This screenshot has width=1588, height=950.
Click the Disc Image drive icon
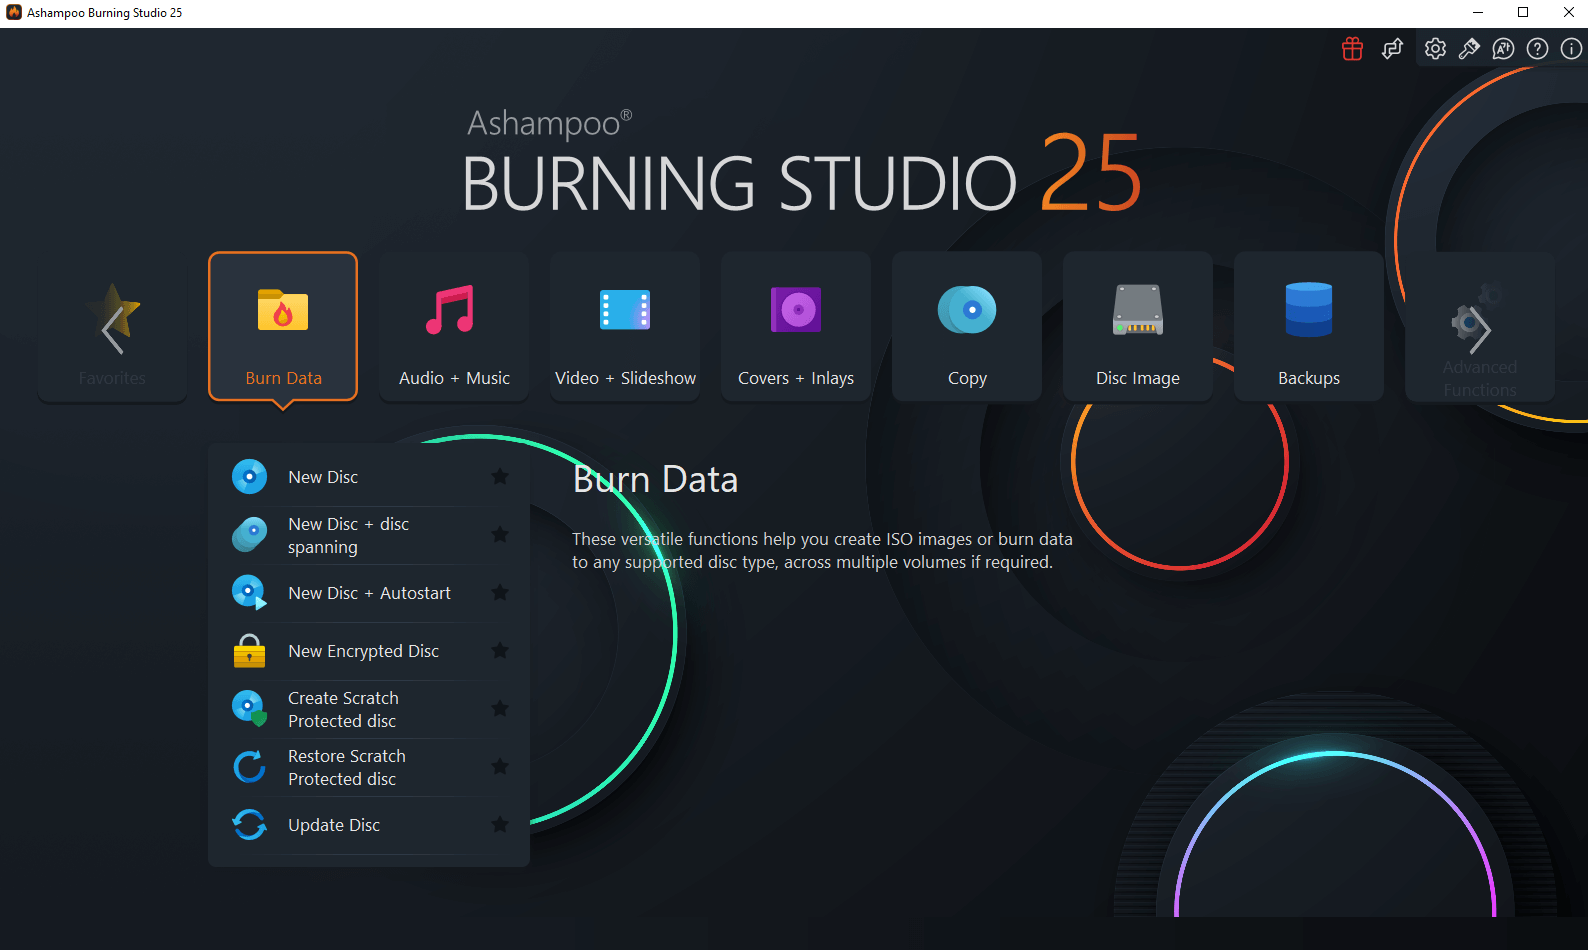point(1138,310)
